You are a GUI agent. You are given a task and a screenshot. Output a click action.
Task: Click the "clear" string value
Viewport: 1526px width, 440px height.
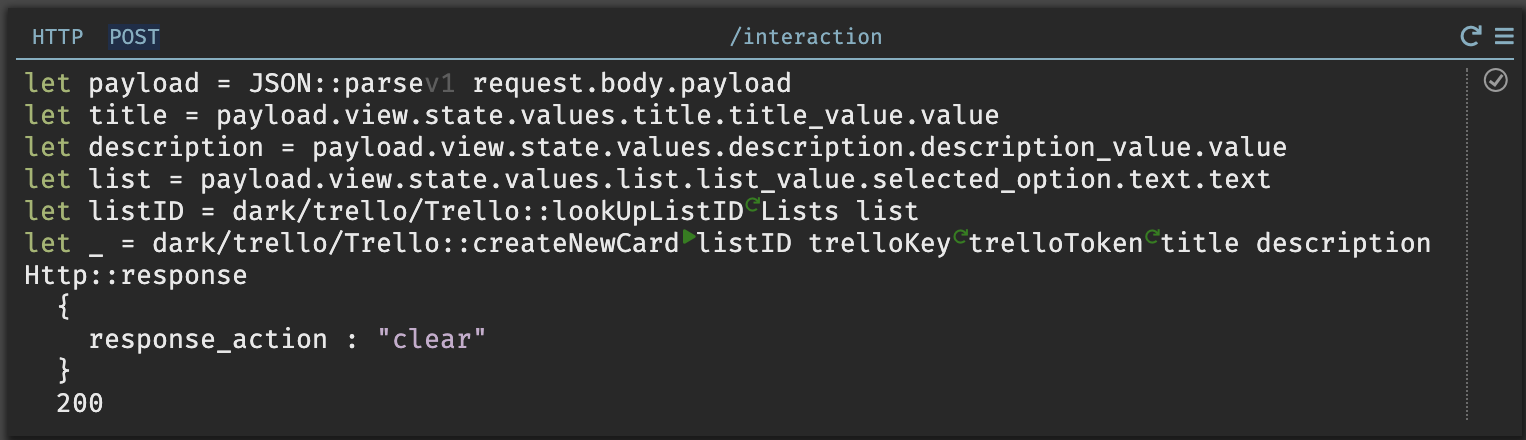click(x=432, y=339)
